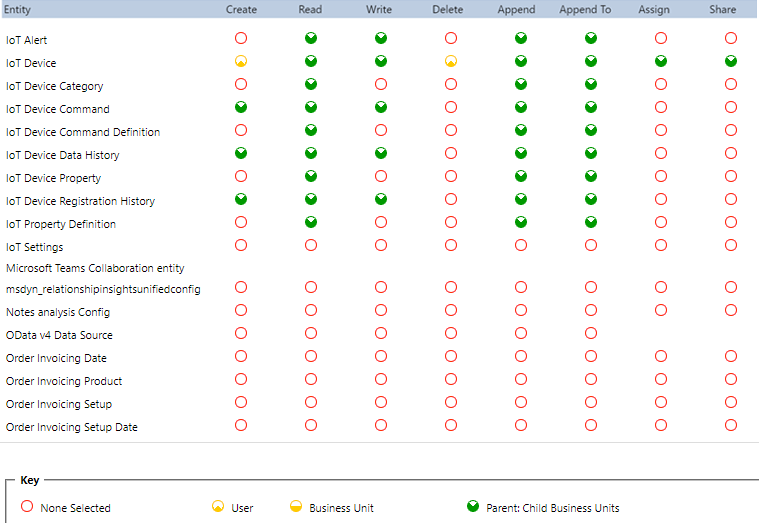Toggle Delete privilege for IoT Alert
Image resolution: width=759 pixels, height=523 pixels.
coord(451,38)
